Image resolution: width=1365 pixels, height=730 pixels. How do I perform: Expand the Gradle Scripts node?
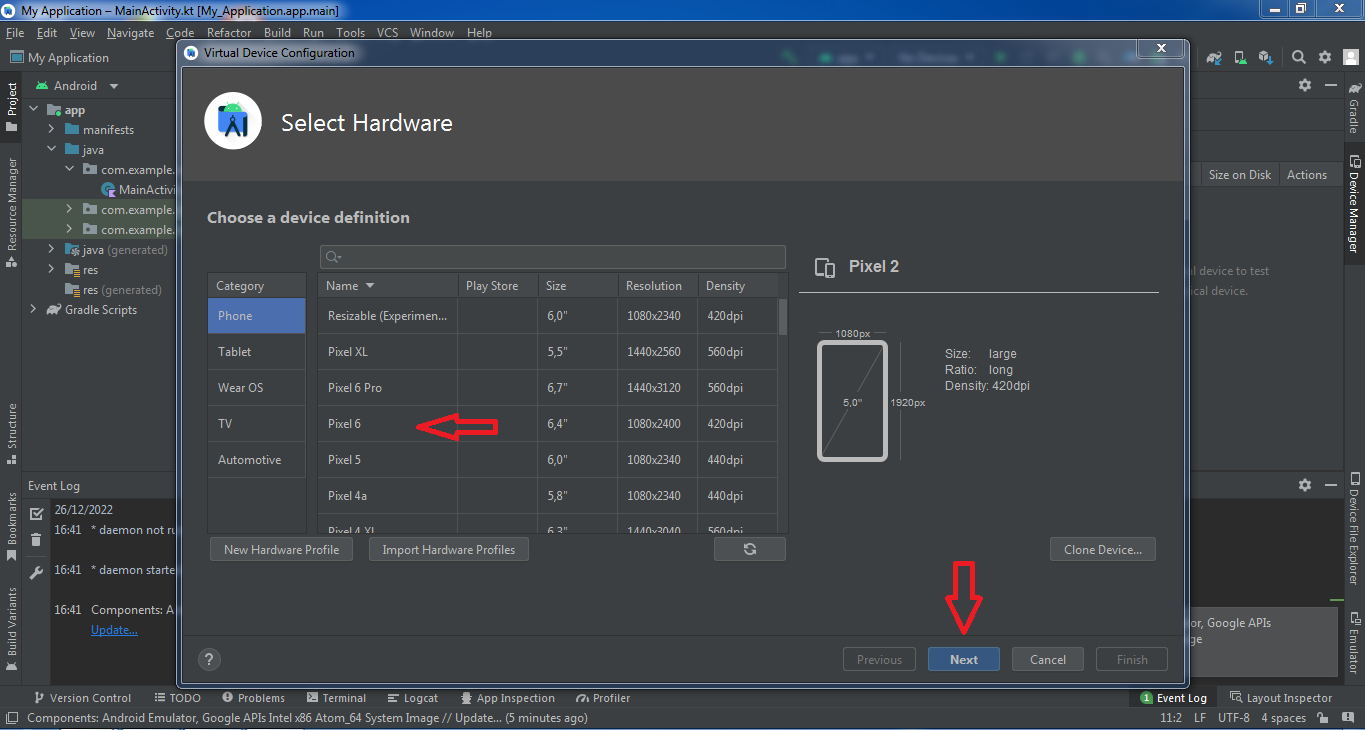click(33, 310)
